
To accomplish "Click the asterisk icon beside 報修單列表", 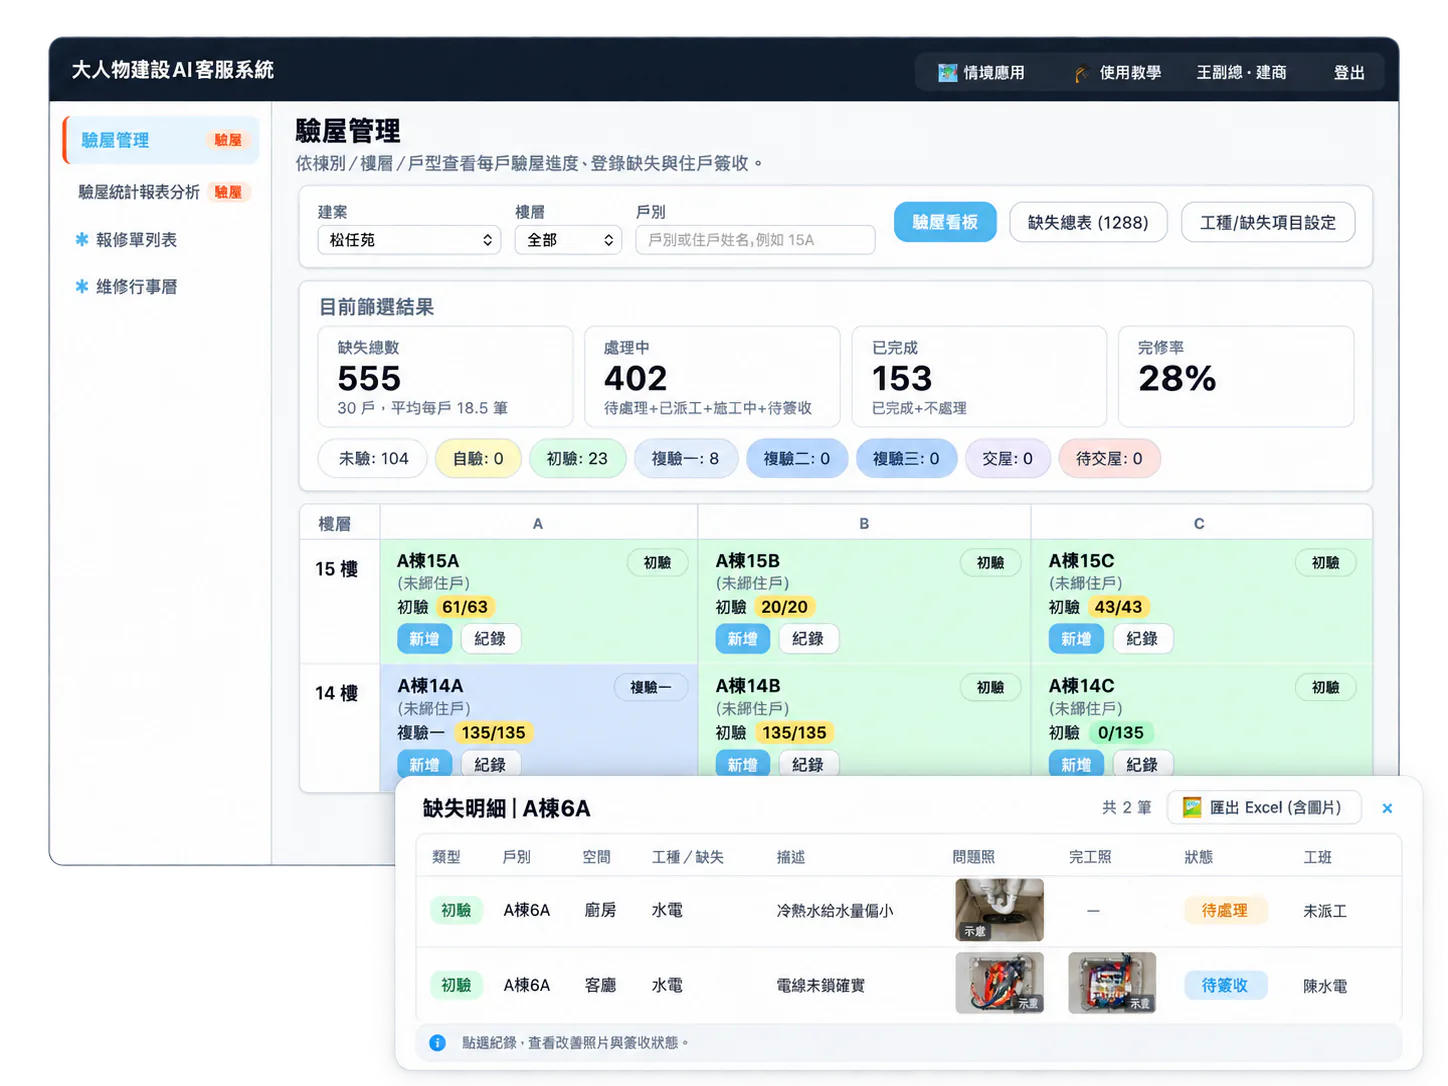I will 82,239.
